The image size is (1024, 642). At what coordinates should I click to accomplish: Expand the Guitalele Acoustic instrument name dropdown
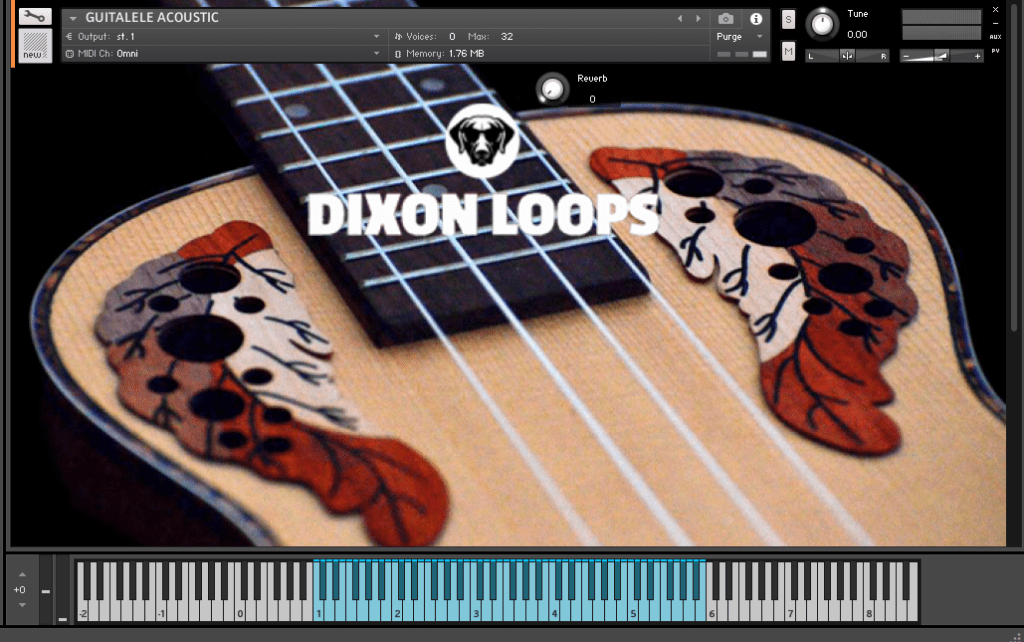(73, 18)
